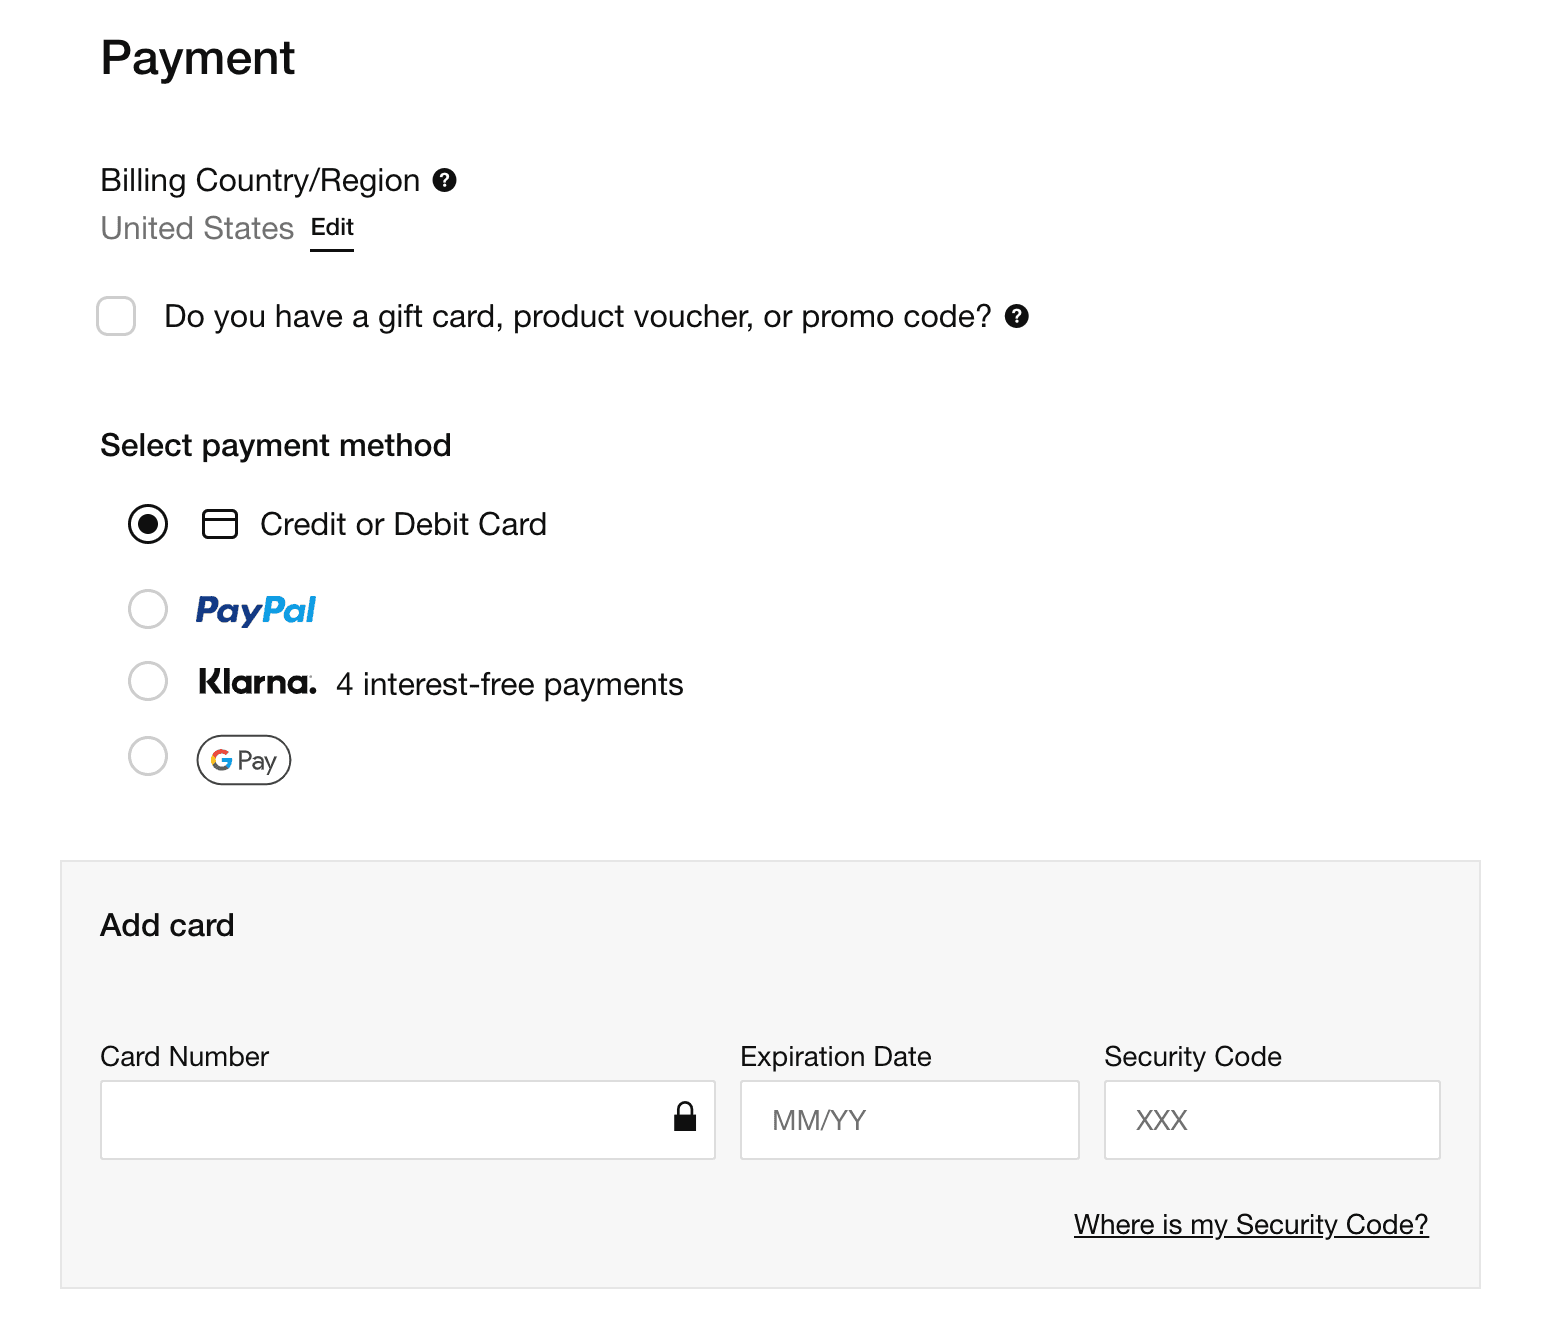The width and height of the screenshot is (1542, 1326).
Task: Choose the Klarna payment radio button
Action: click(148, 681)
